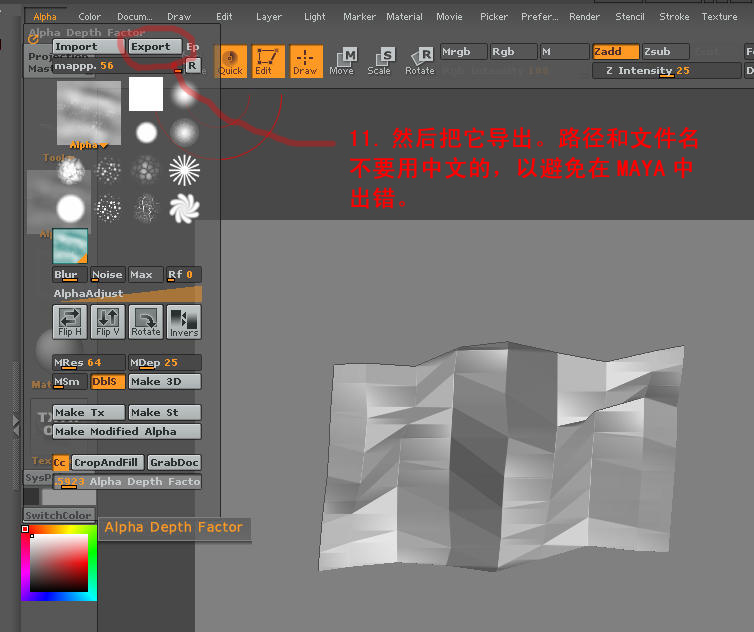Click the Flip H icon
This screenshot has width=754, height=632.
point(70,322)
